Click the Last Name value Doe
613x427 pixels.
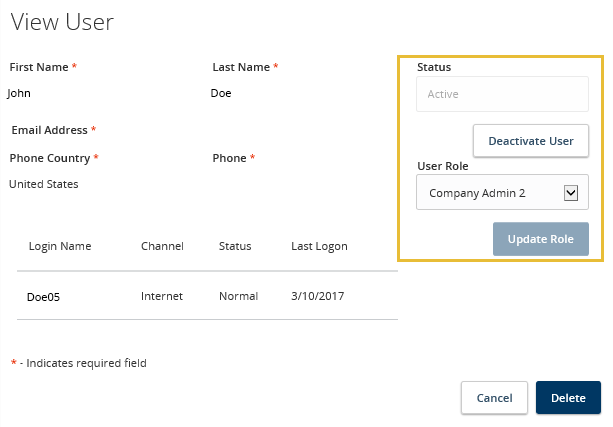[221, 93]
